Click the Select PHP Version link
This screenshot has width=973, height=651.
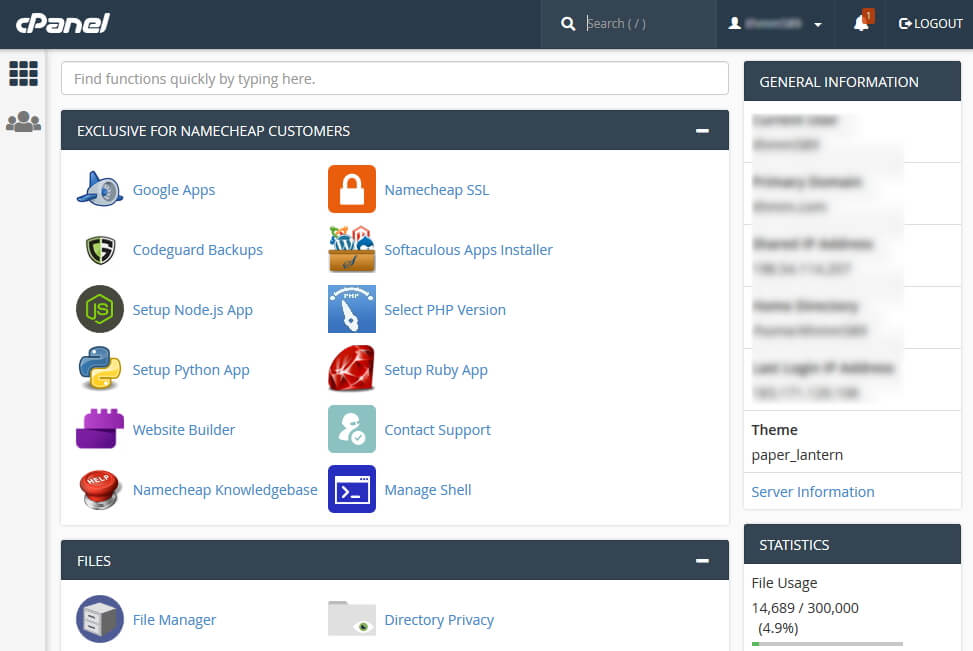[445, 310]
